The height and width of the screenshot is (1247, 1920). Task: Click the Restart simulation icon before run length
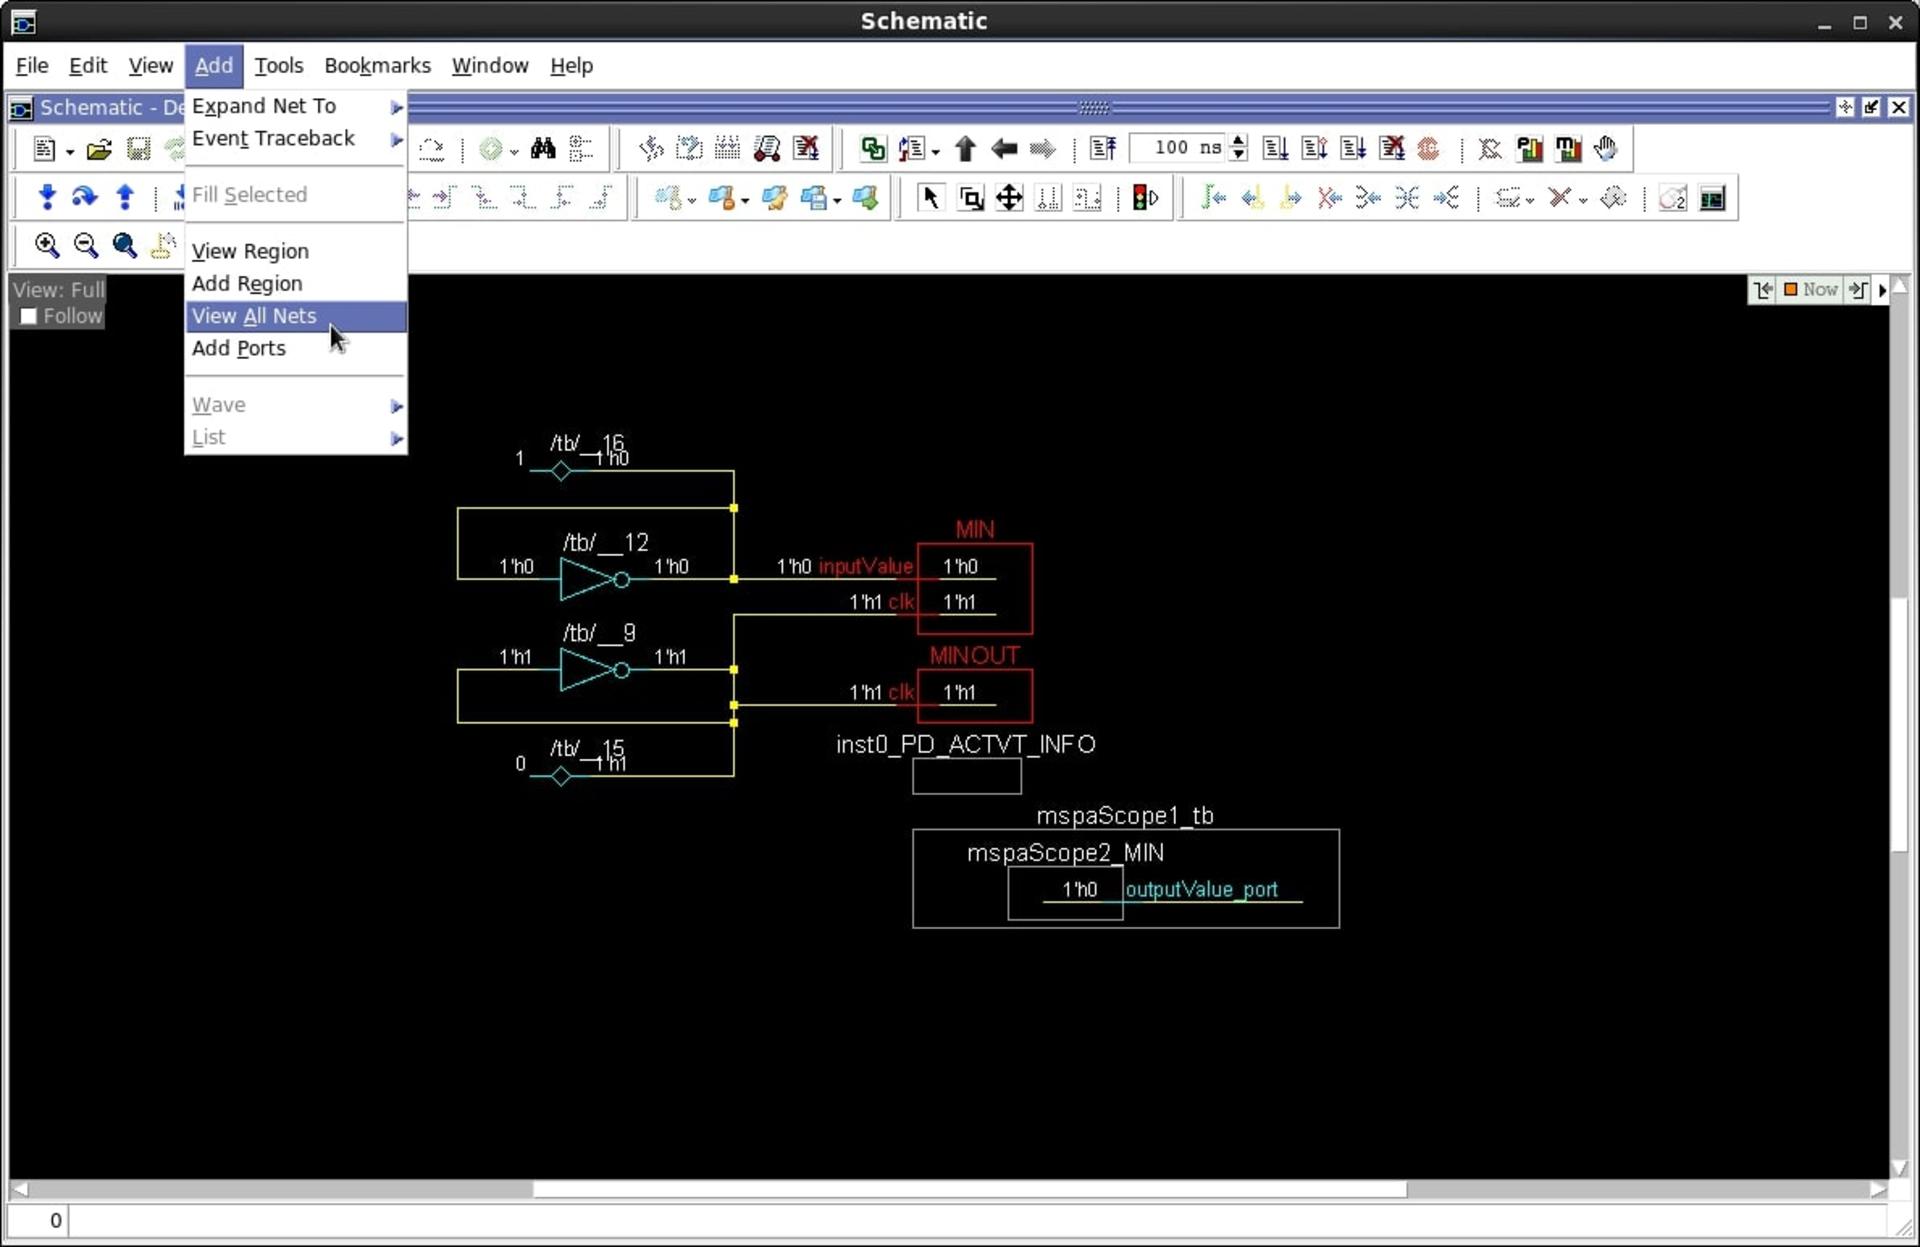point(1103,149)
